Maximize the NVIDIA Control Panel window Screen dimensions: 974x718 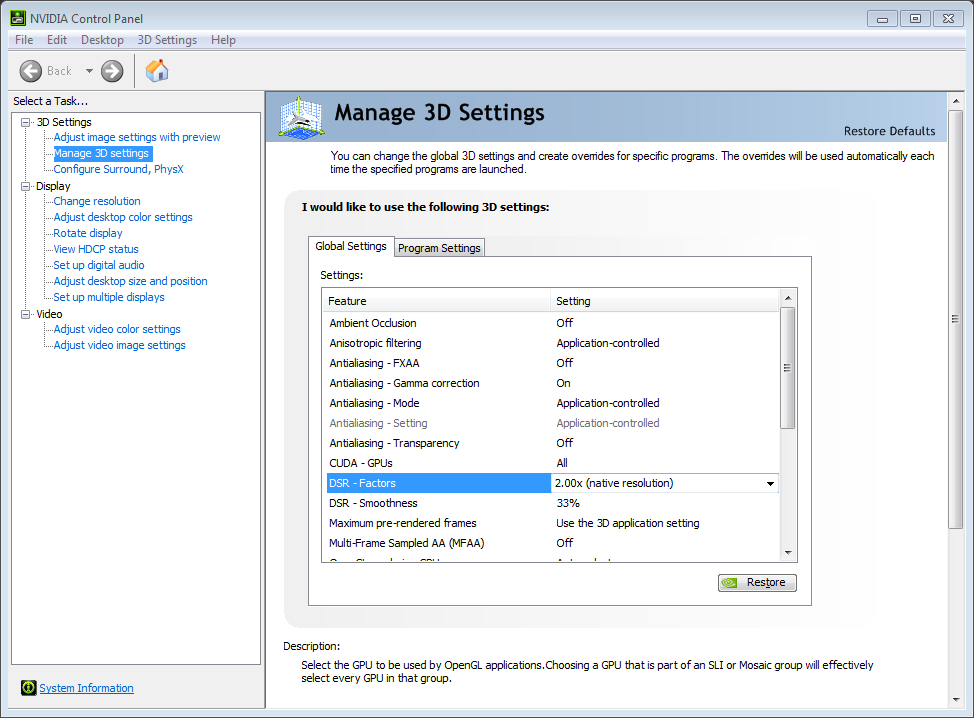(x=915, y=19)
